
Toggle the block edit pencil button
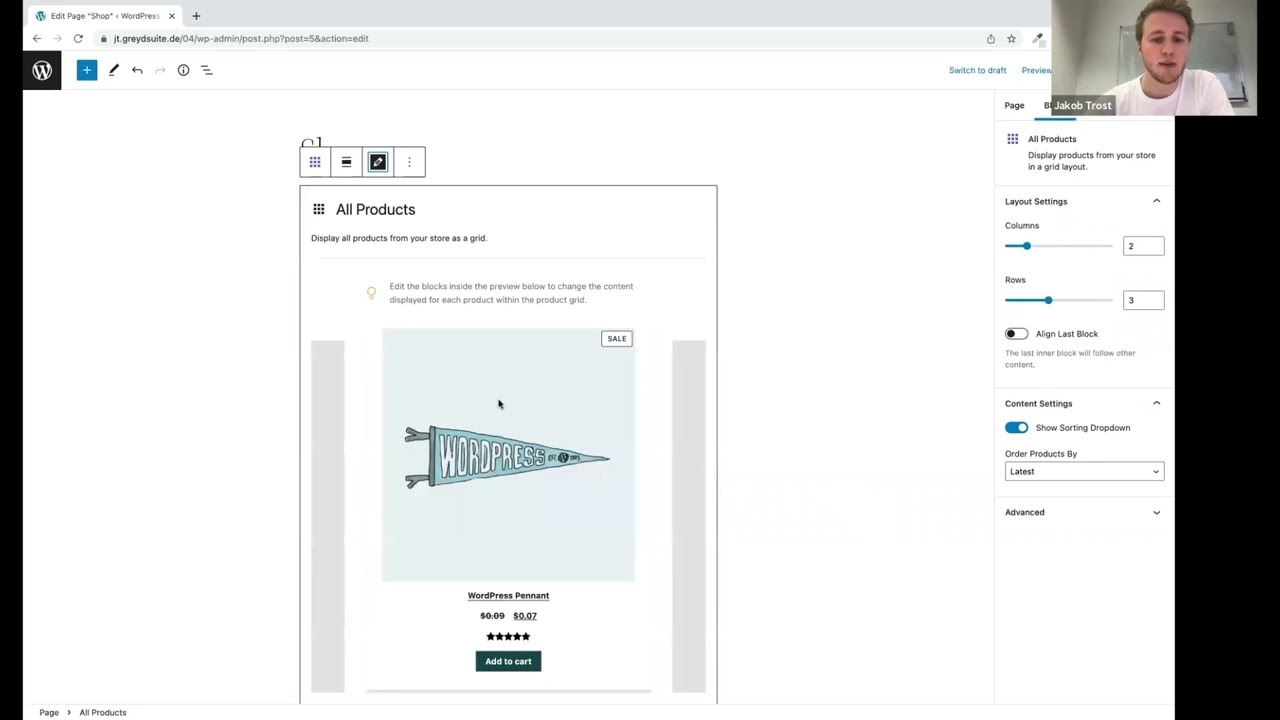pyautogui.click(x=378, y=162)
